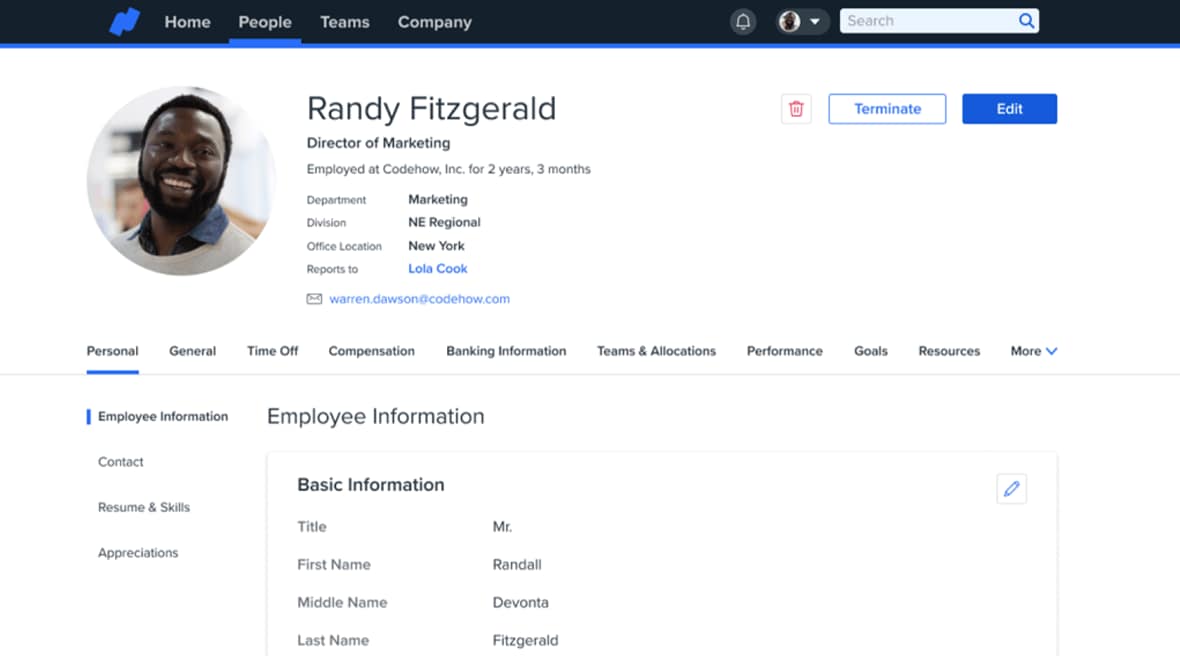Open the Banking Information tab
The width and height of the screenshot is (1180, 656).
point(506,351)
